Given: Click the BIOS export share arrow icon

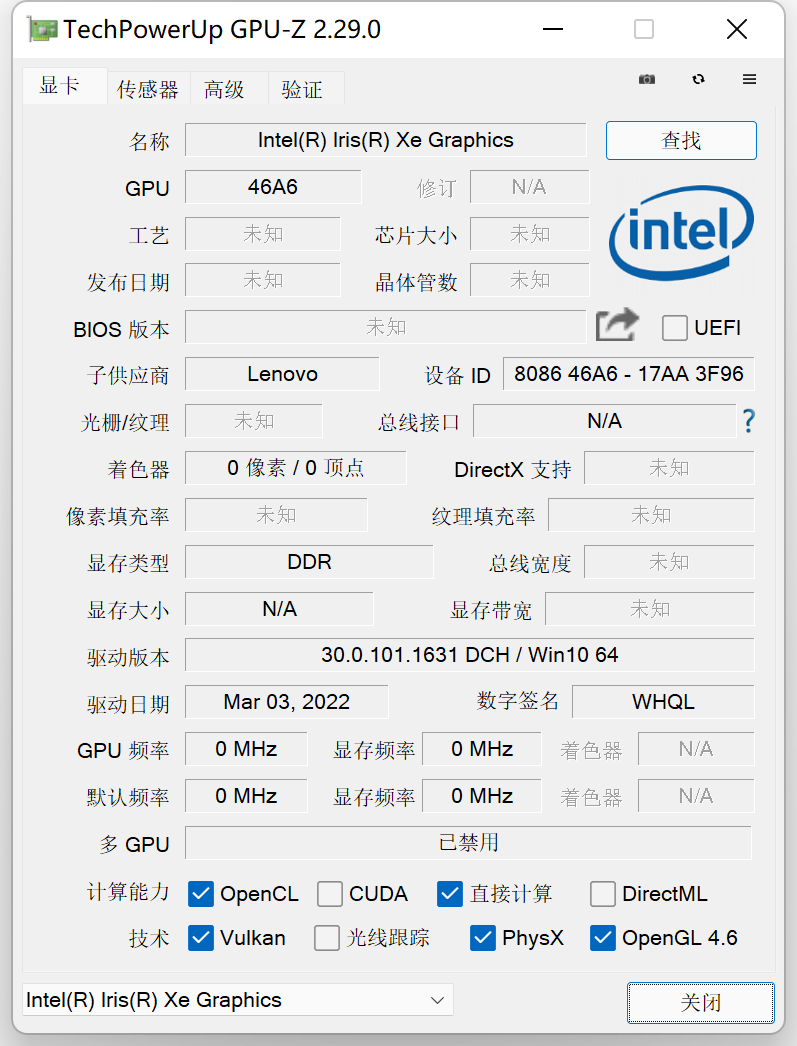Looking at the screenshot, I should pyautogui.click(x=617, y=324).
